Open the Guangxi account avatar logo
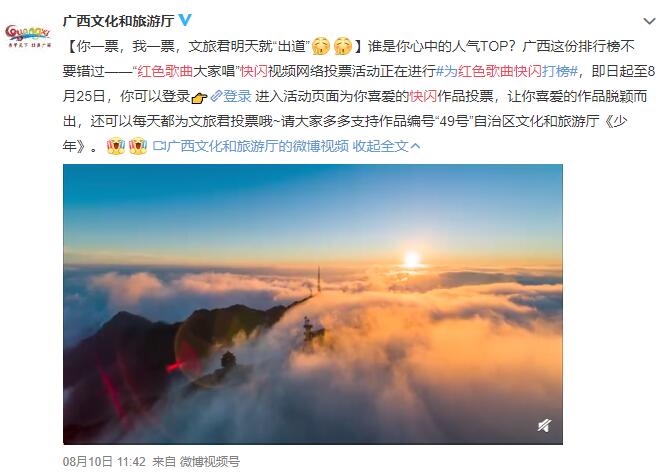This screenshot has height=475, width=661. coord(28,35)
